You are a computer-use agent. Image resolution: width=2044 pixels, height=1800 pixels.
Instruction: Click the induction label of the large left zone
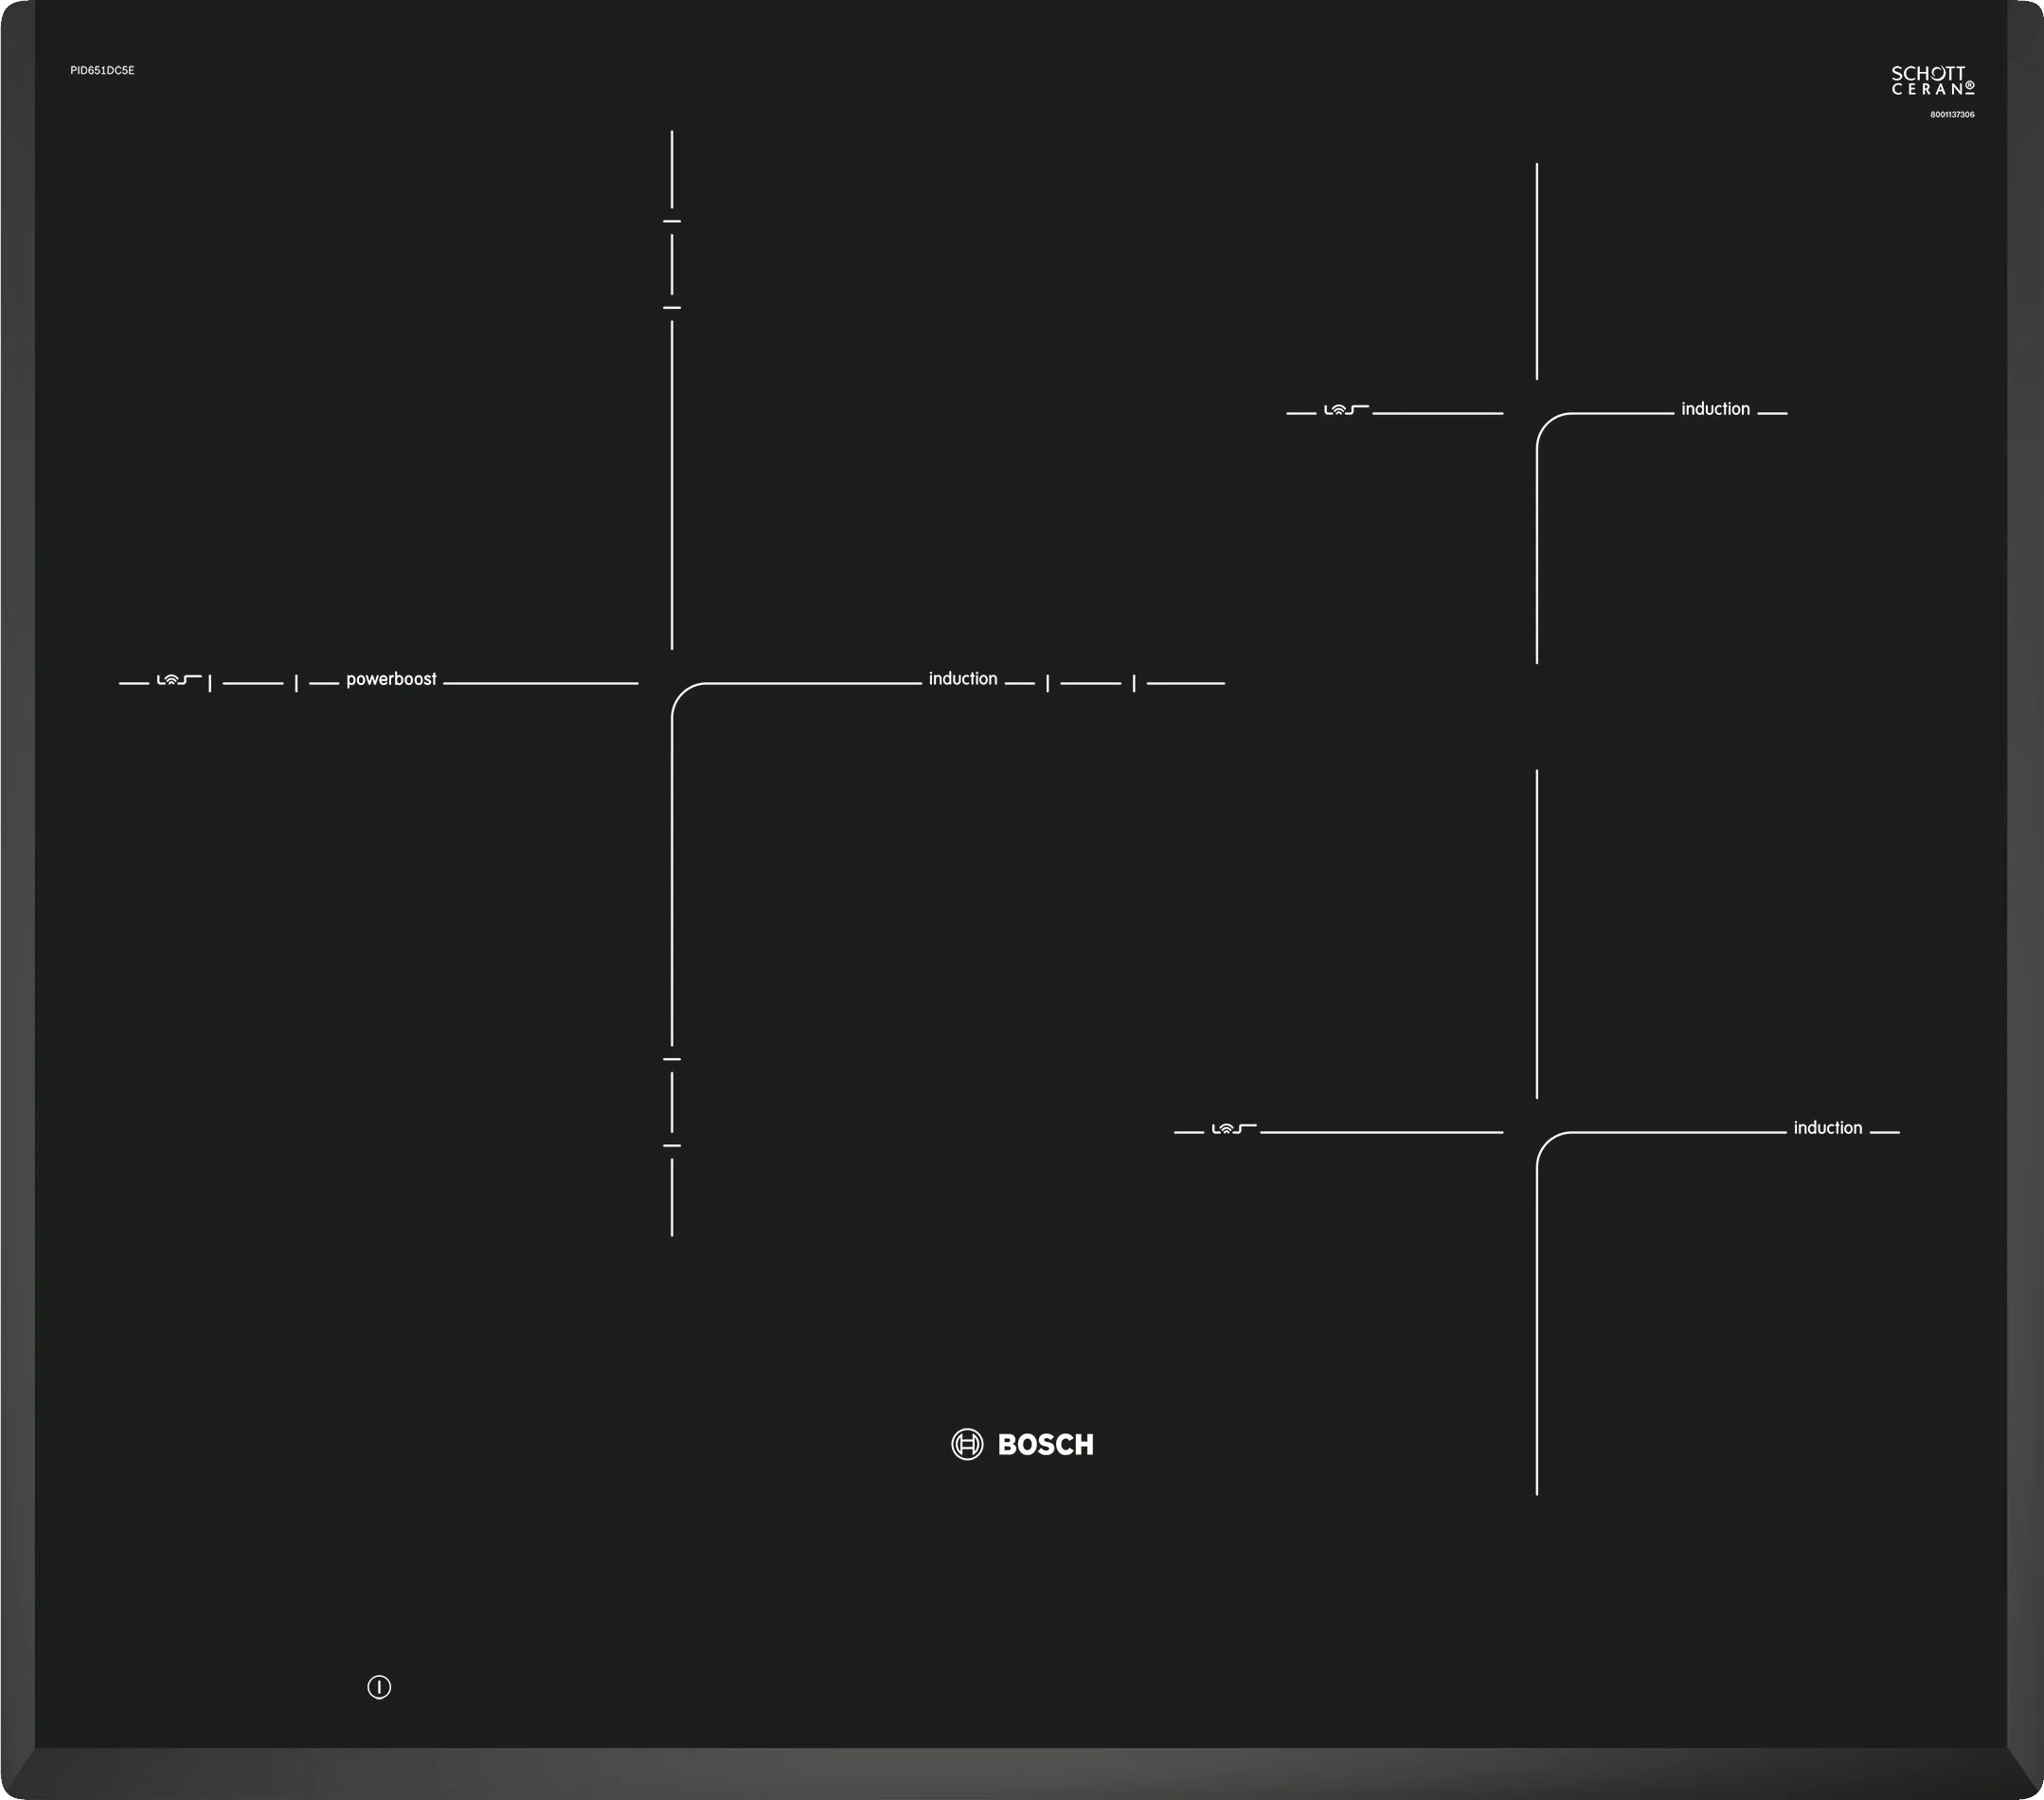(x=962, y=679)
